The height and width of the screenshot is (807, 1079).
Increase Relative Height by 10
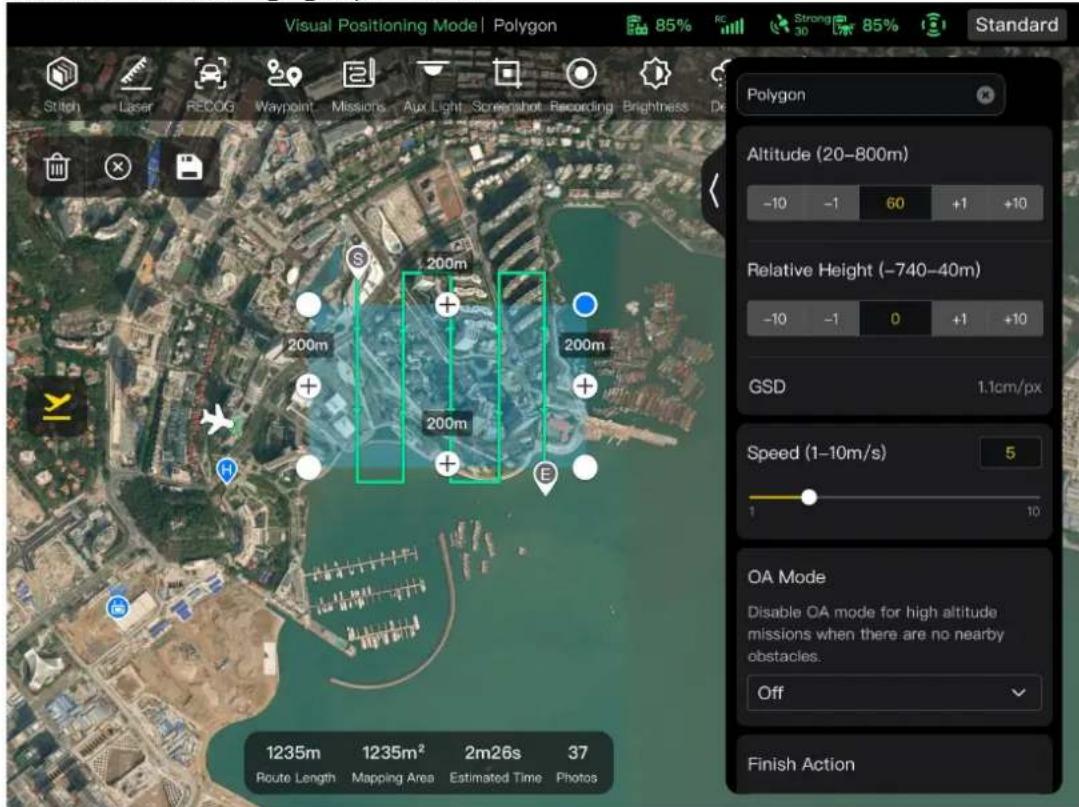click(x=1015, y=319)
